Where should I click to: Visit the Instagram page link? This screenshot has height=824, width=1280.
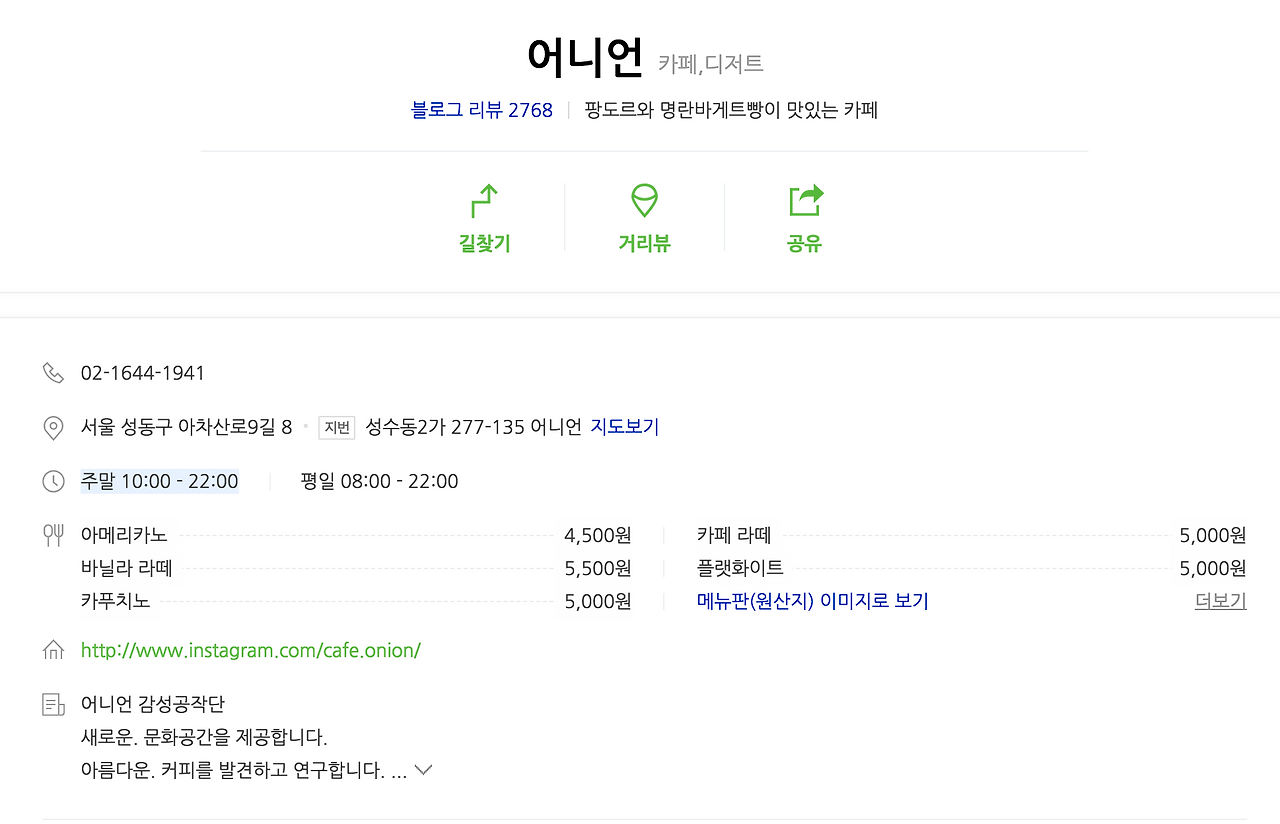click(251, 649)
